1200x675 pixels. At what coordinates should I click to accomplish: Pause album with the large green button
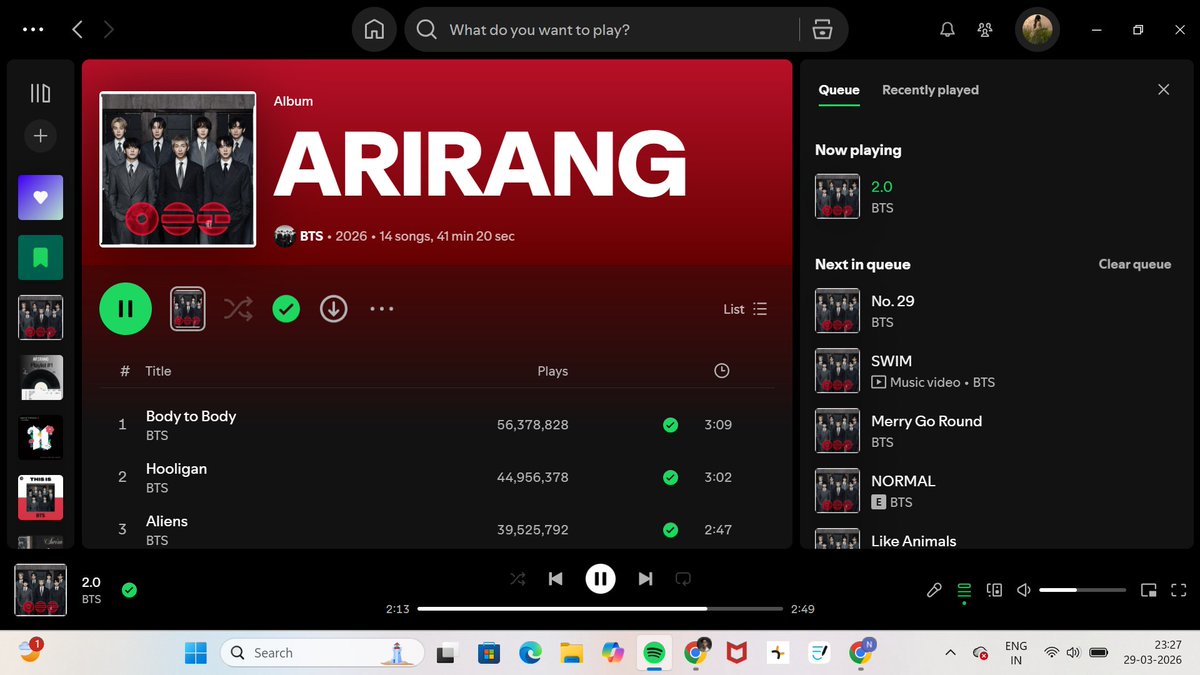(x=125, y=309)
